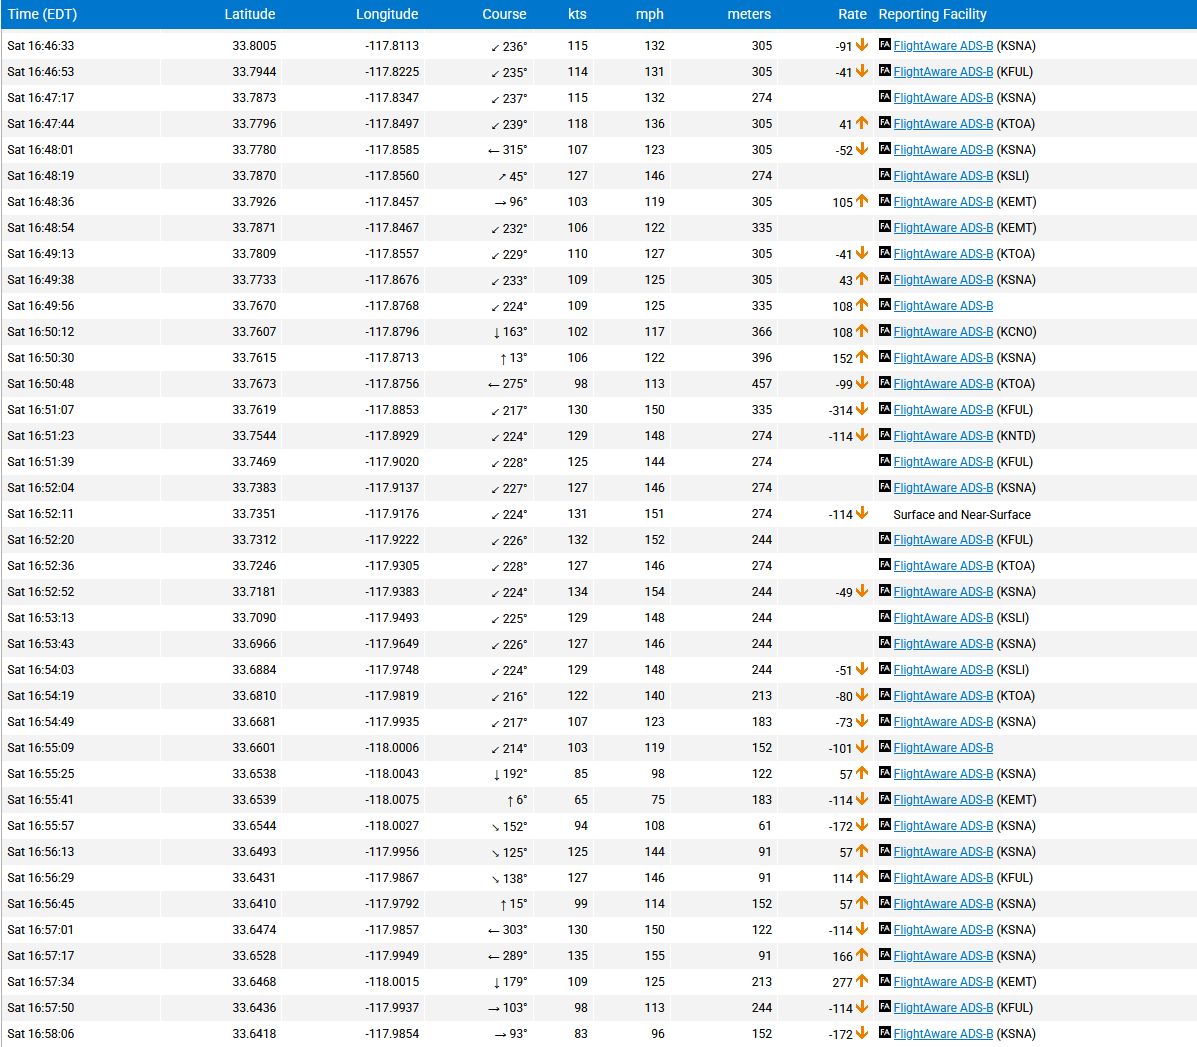The width and height of the screenshot is (1197, 1047).
Task: Click the FA logo icon in the 16:50:12 KCNO row
Action: (x=884, y=331)
